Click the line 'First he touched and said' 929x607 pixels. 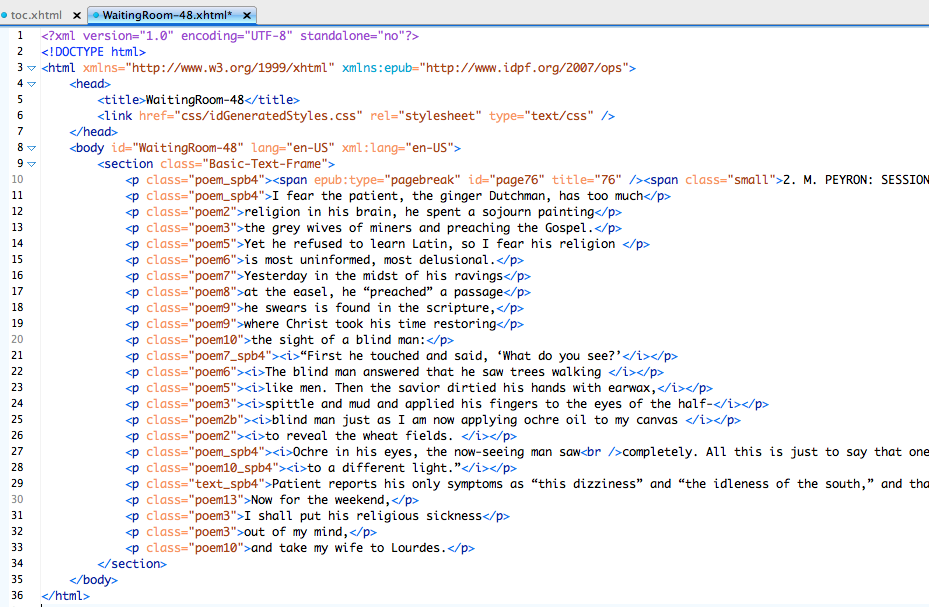pos(401,356)
